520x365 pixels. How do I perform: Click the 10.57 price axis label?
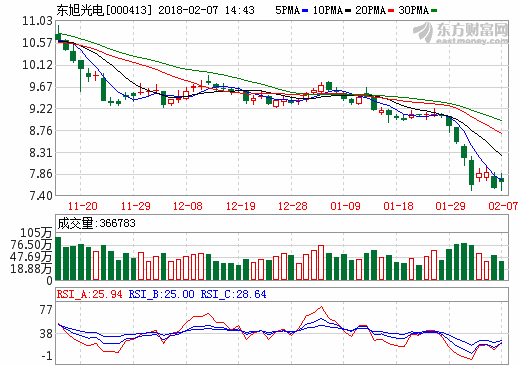coord(37,43)
